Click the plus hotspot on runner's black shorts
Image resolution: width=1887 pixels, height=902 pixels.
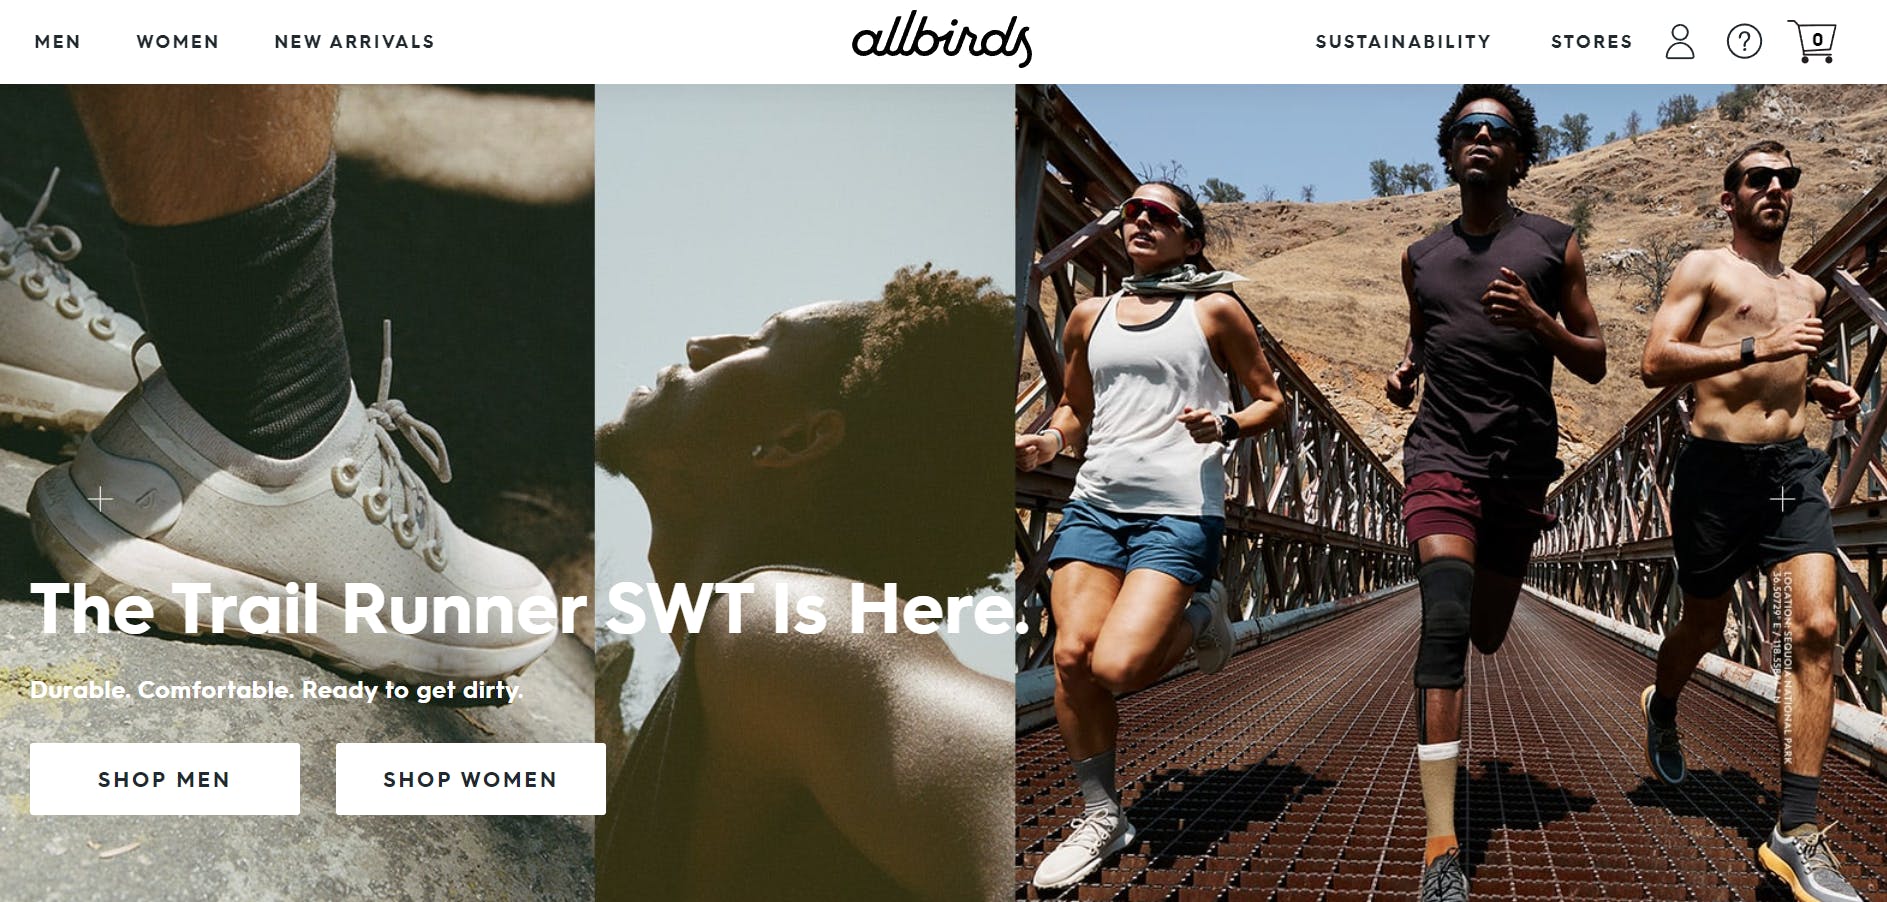(1782, 498)
